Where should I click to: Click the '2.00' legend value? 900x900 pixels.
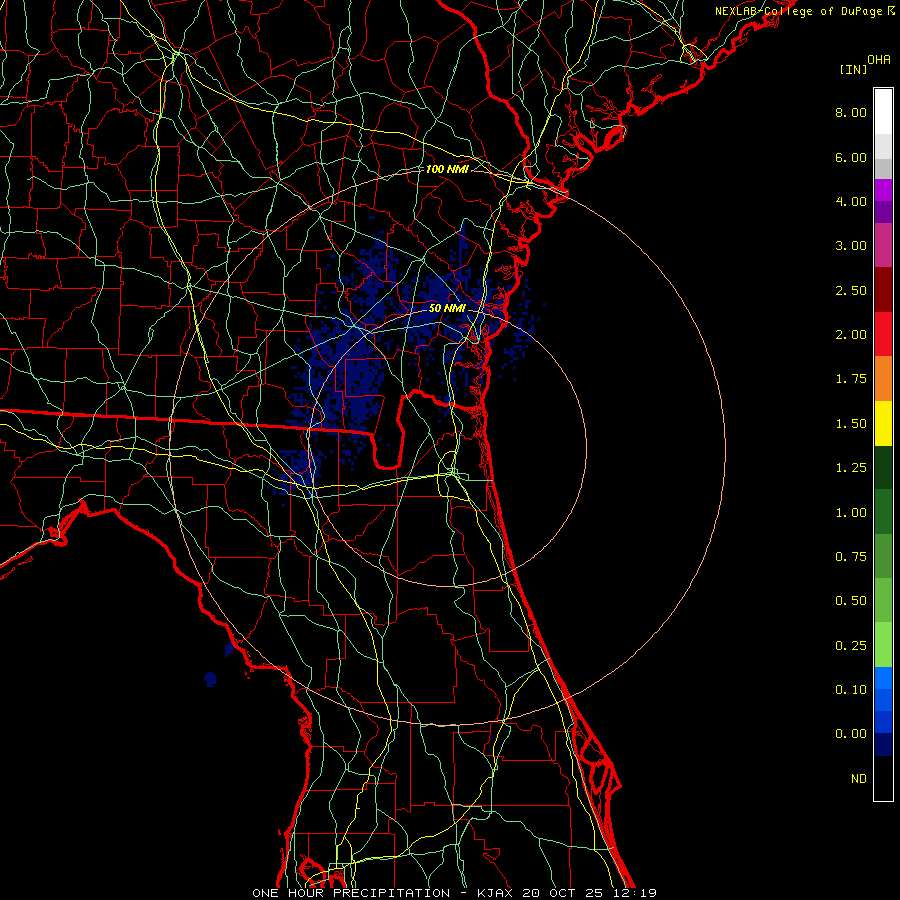[851, 335]
